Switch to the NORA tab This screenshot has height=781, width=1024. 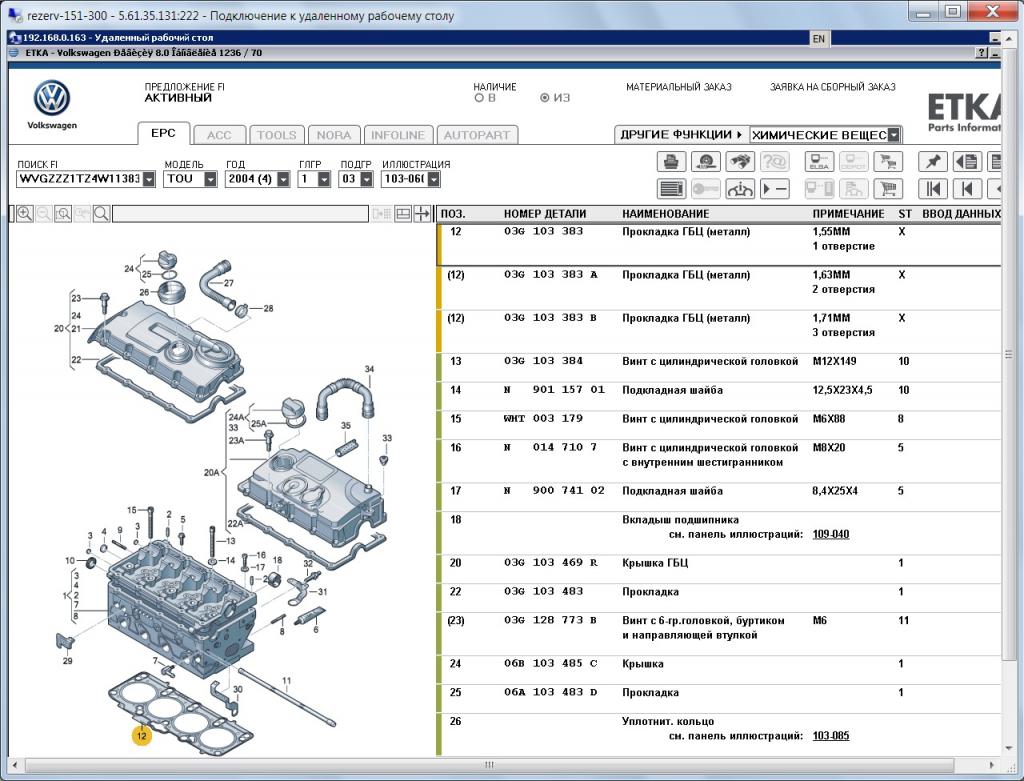pyautogui.click(x=334, y=135)
